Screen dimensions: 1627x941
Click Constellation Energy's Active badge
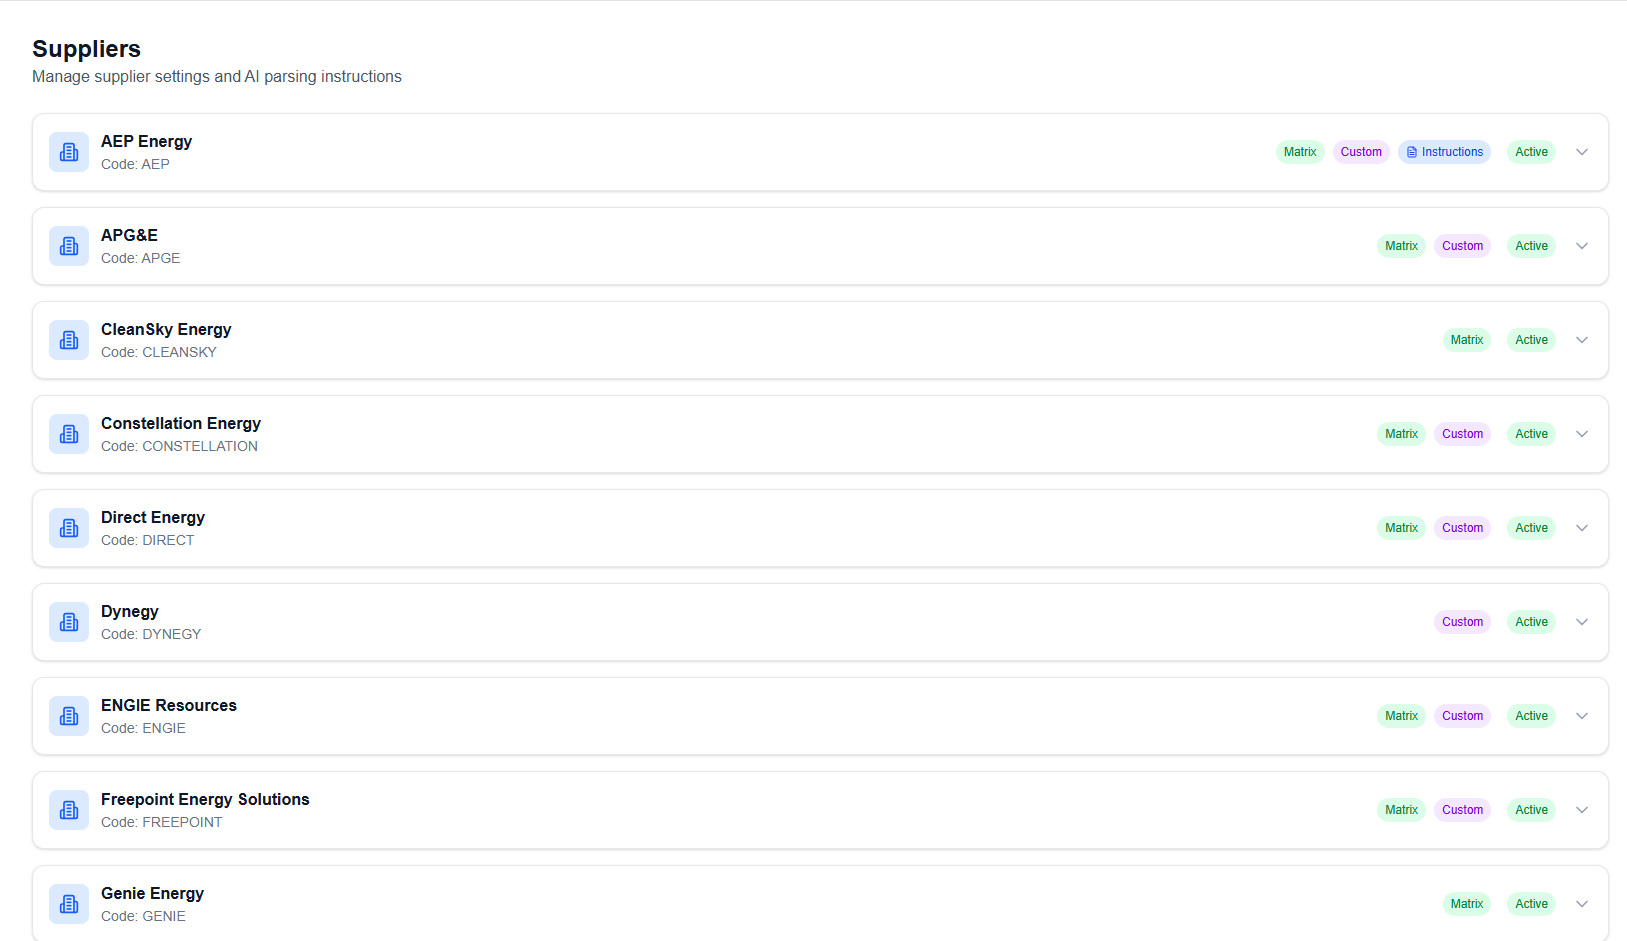(1531, 434)
